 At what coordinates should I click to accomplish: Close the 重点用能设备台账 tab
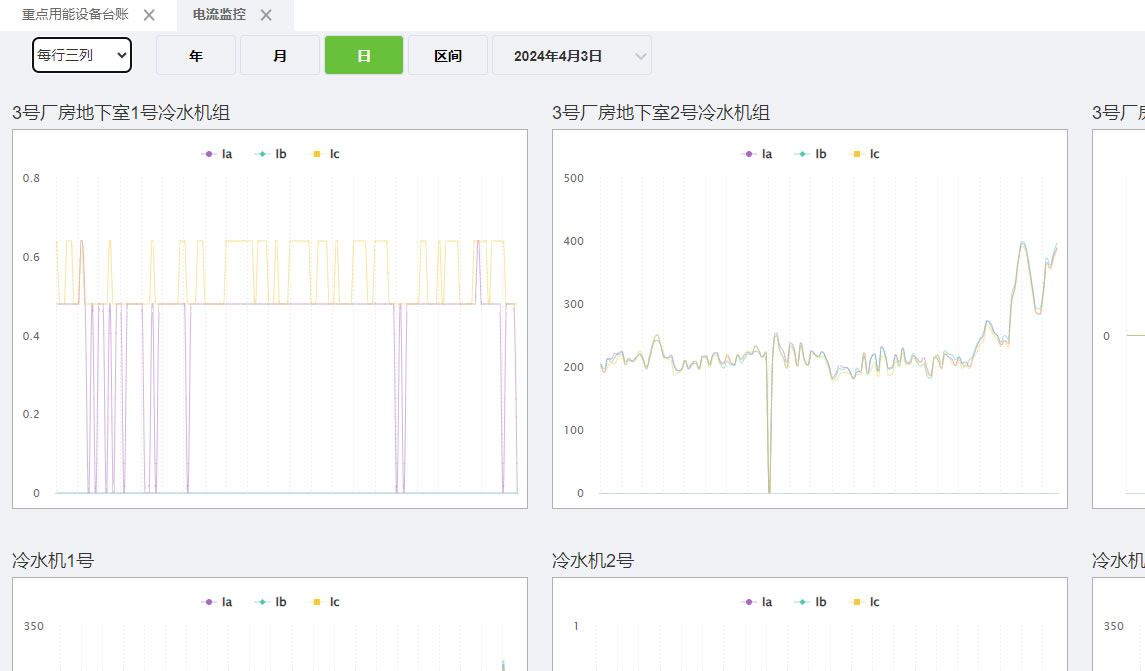point(149,15)
